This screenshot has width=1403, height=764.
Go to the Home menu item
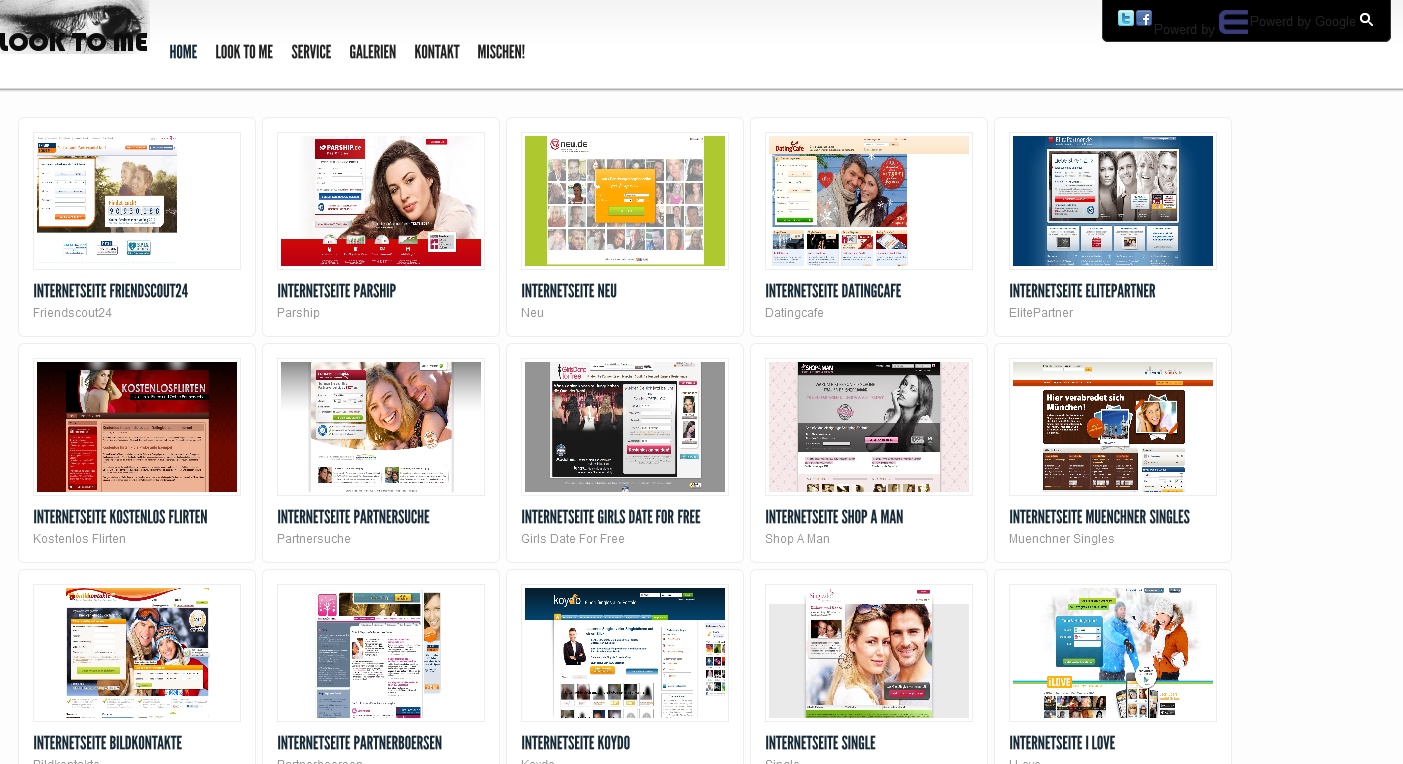(x=183, y=52)
